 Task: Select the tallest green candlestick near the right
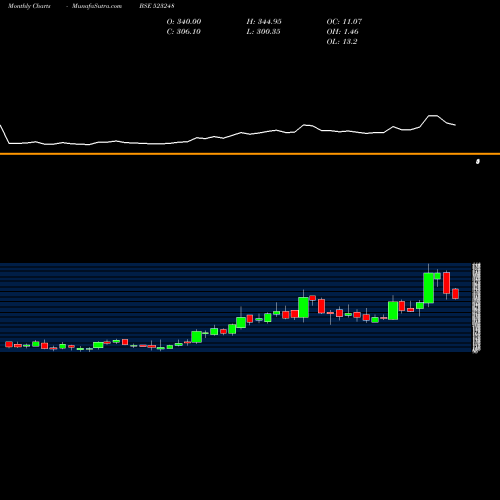[x=428, y=288]
